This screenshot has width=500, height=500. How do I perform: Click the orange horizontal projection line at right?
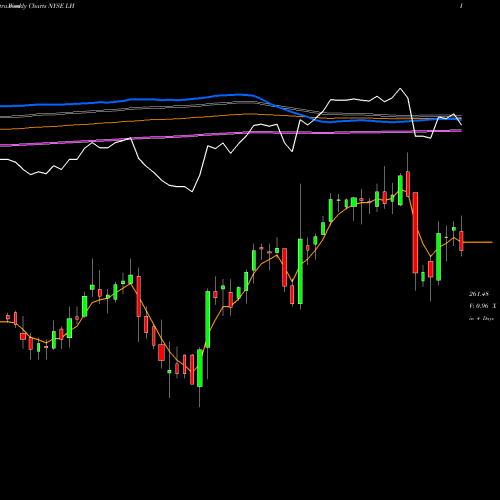pyautogui.click(x=478, y=242)
